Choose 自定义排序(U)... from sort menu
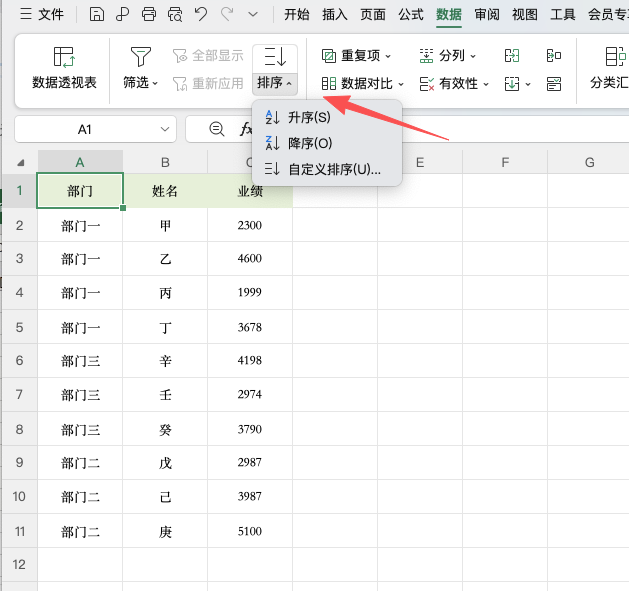The image size is (629, 591). pyautogui.click(x=327, y=169)
